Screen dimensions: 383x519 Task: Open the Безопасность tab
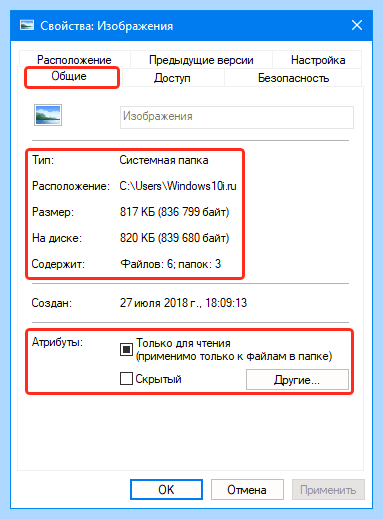(x=293, y=78)
